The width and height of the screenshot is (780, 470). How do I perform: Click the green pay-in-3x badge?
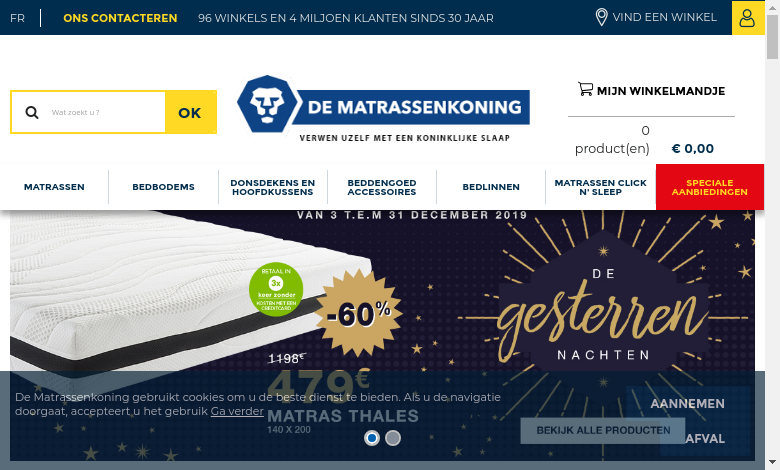(276, 289)
